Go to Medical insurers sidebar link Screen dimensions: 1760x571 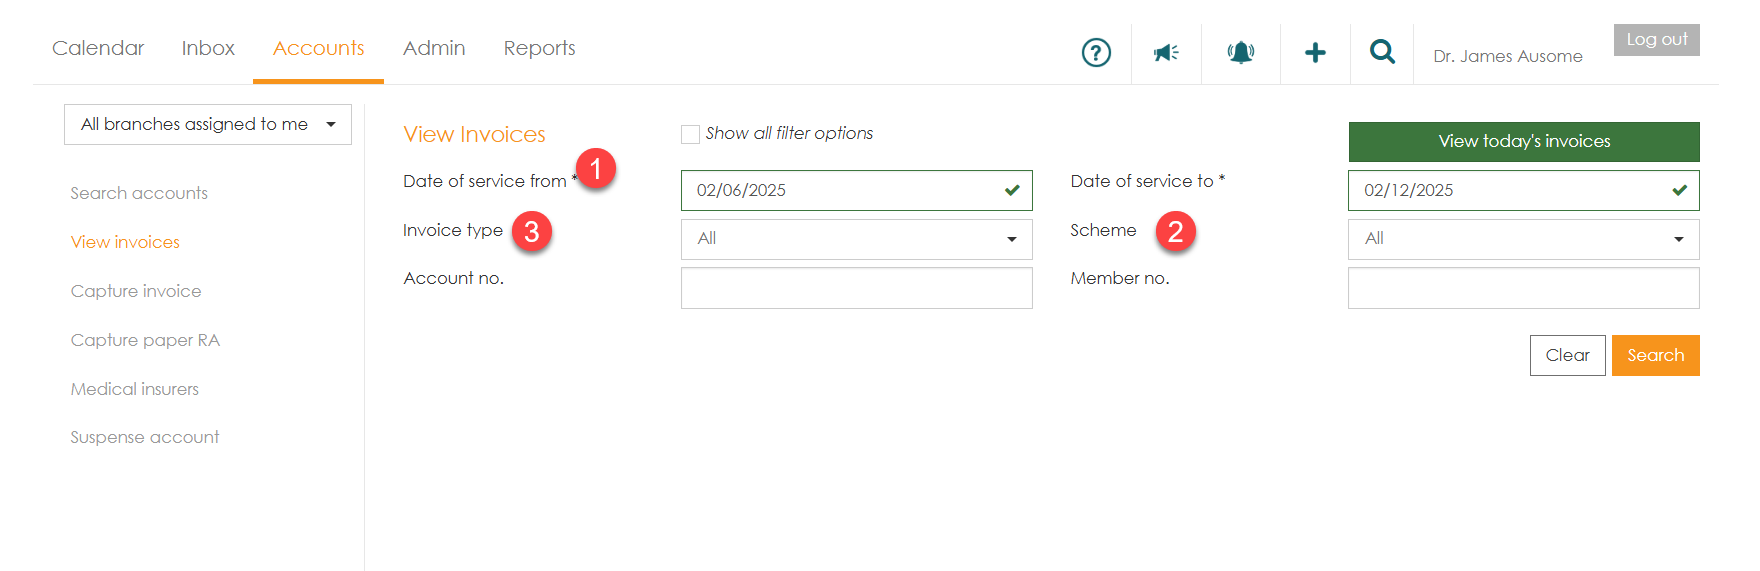click(135, 389)
